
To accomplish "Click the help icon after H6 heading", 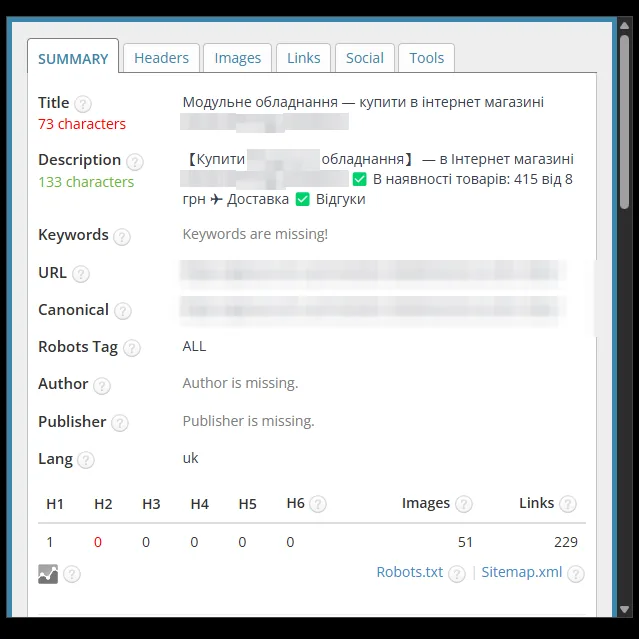I will 318,504.
